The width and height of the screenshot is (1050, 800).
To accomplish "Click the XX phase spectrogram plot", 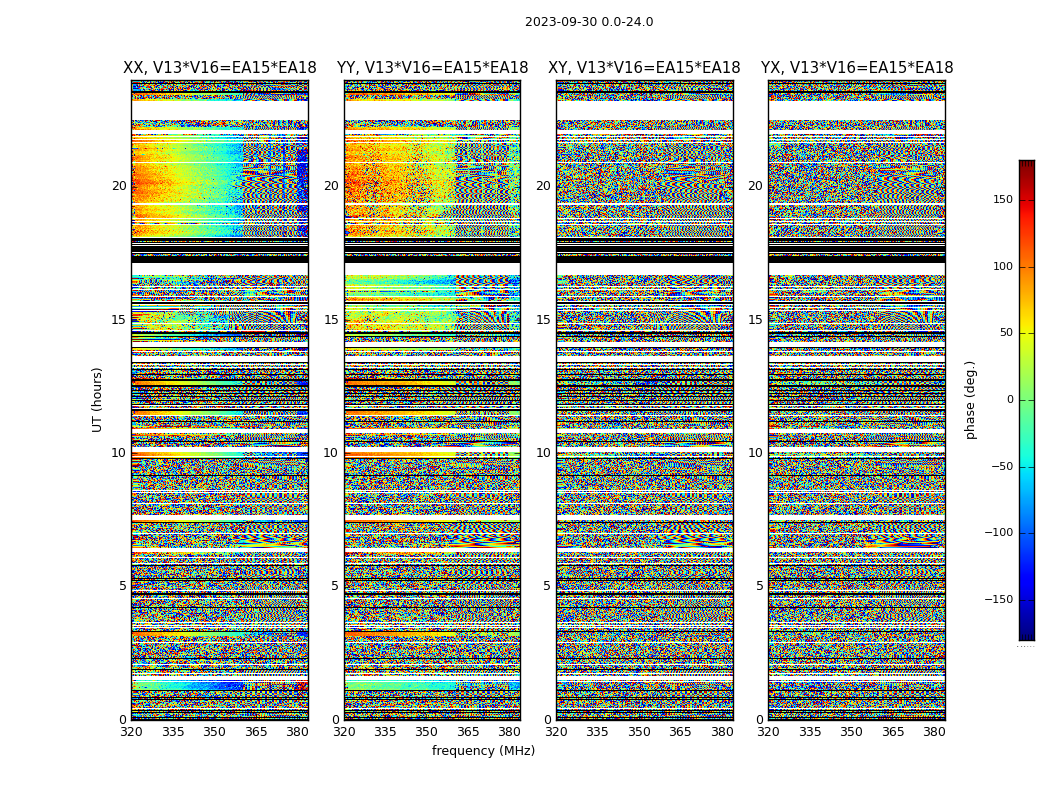I will 220,400.
